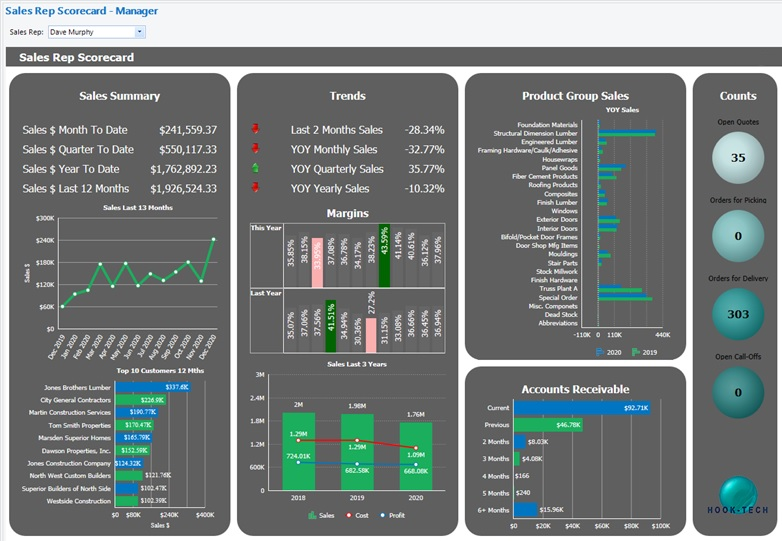The height and width of the screenshot is (541, 782).
Task: Click the Current $92.71K receivable bar
Action: point(582,408)
